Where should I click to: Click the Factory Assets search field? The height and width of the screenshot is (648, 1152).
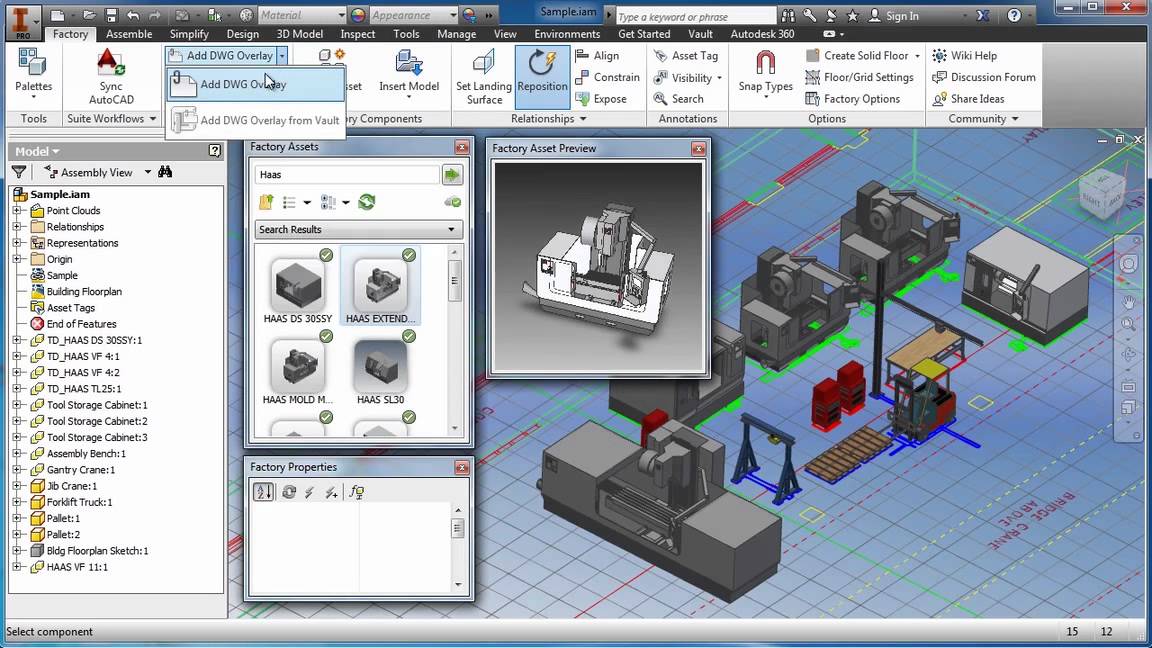click(347, 174)
